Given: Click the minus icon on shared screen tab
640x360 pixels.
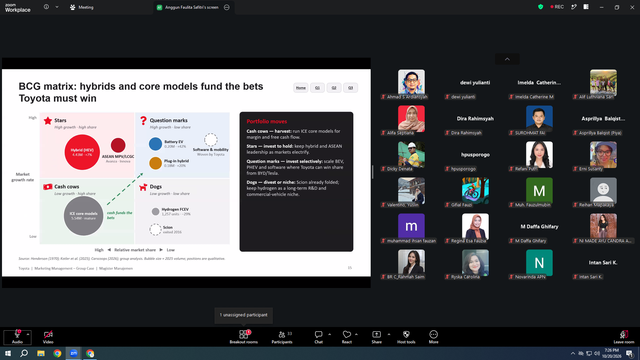Looking at the screenshot, I should click(227, 7).
